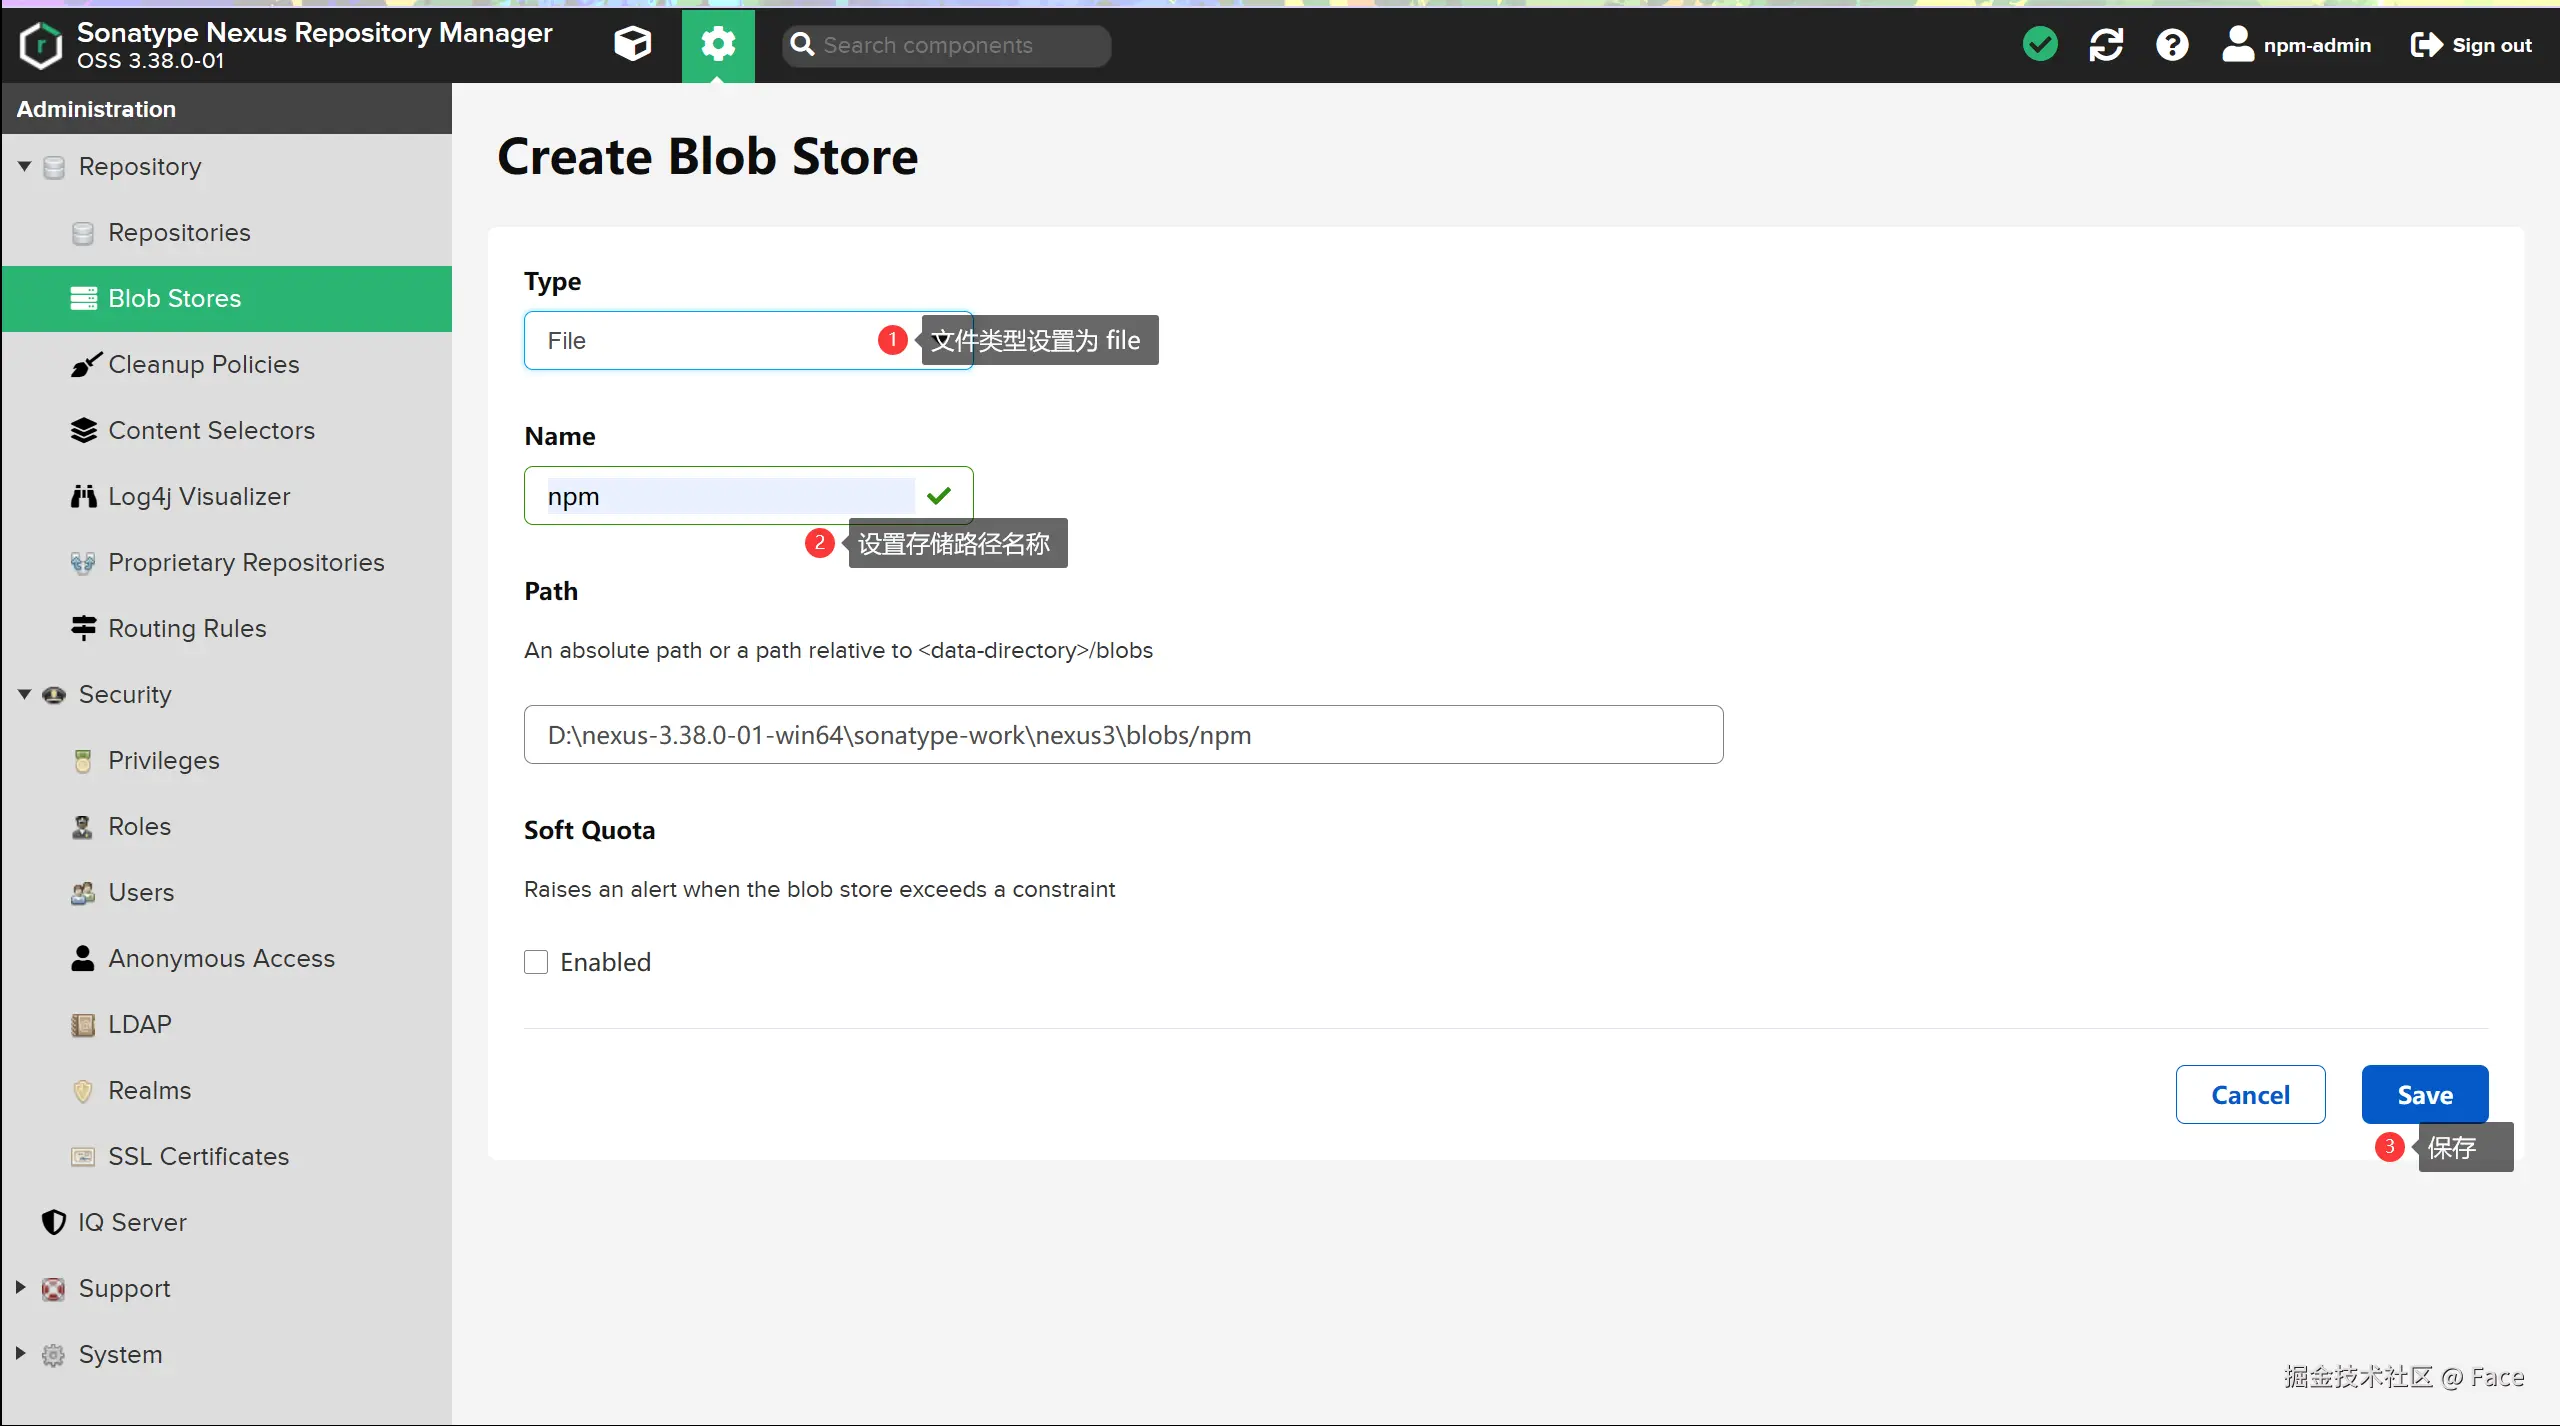Collapse the Repository tree section
The height and width of the screenshot is (1426, 2560).
coord(24,166)
